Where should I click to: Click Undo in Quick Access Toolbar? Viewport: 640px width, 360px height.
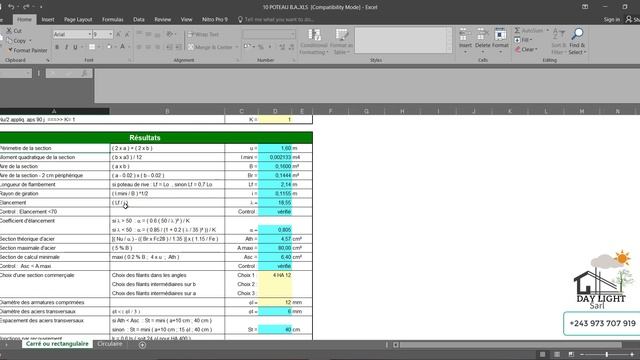point(11,7)
